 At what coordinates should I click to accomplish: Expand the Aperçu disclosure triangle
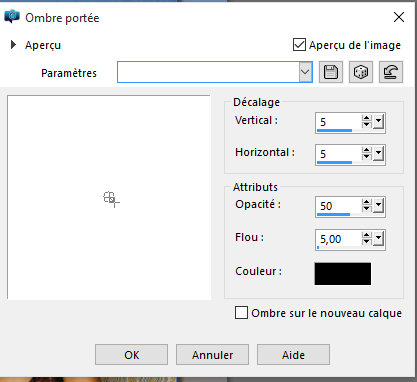coord(13,45)
